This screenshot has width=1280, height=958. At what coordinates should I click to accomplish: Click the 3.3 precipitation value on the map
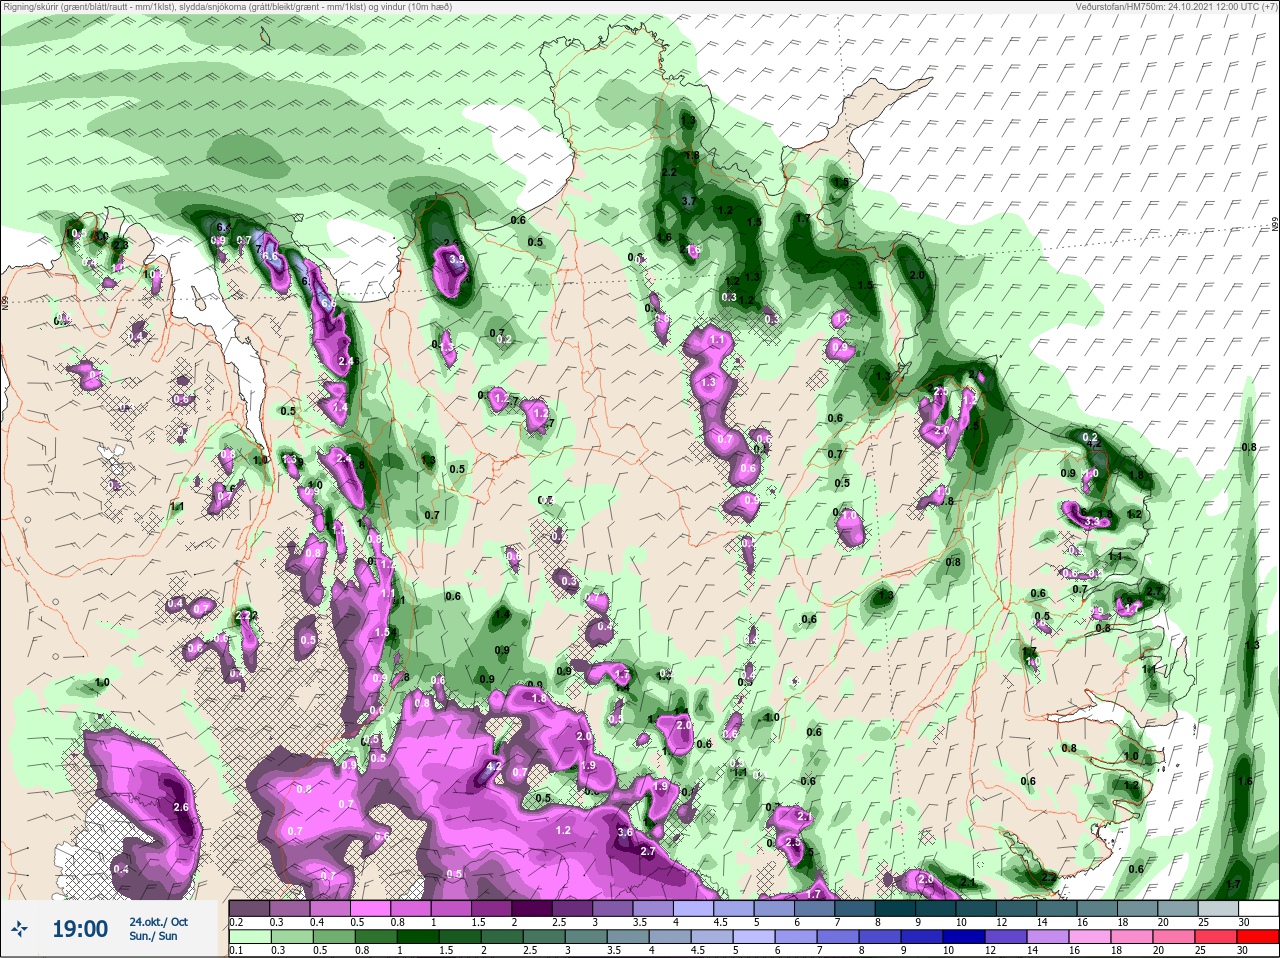(x=1092, y=522)
